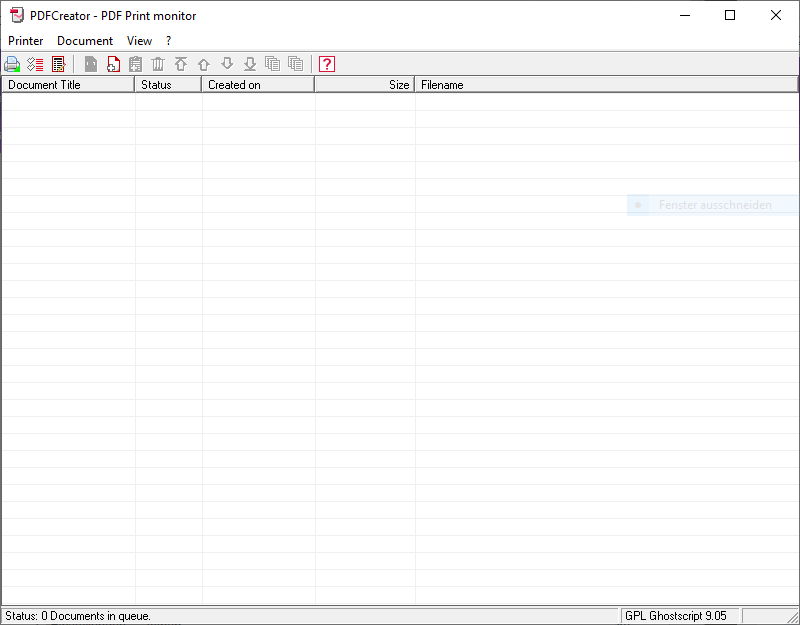
Task: Click the red add-document icon
Action: (x=113, y=64)
